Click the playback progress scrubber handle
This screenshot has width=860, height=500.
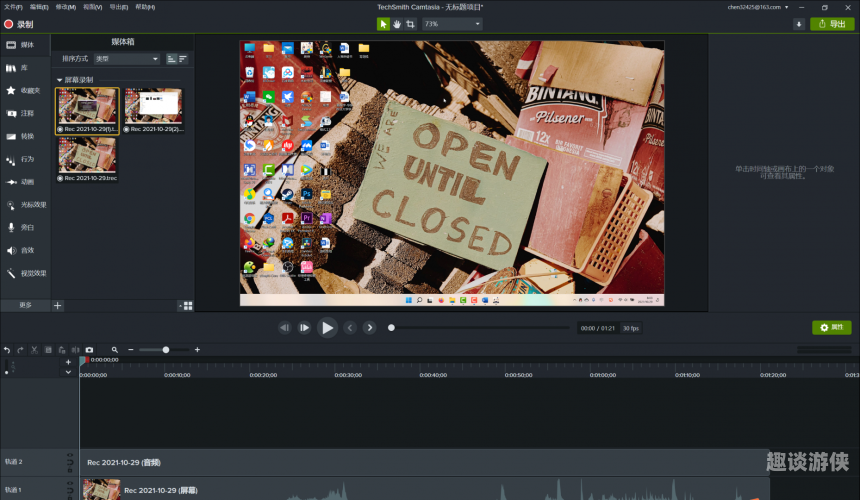click(391, 328)
